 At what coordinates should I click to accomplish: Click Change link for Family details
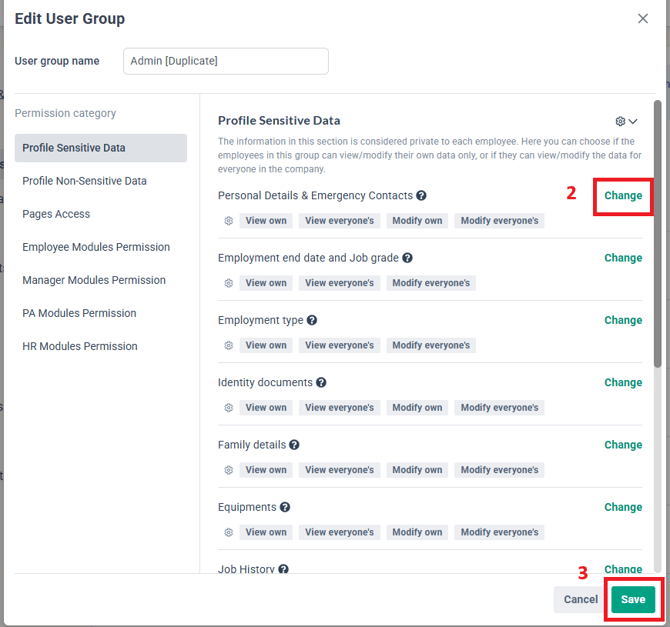623,445
